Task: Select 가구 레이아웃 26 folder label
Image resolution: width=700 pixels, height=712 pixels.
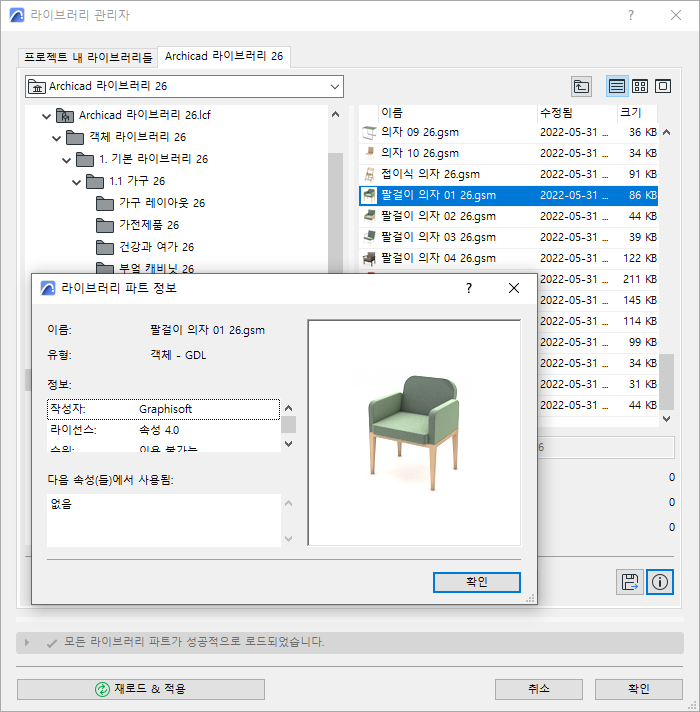Action: [162, 203]
